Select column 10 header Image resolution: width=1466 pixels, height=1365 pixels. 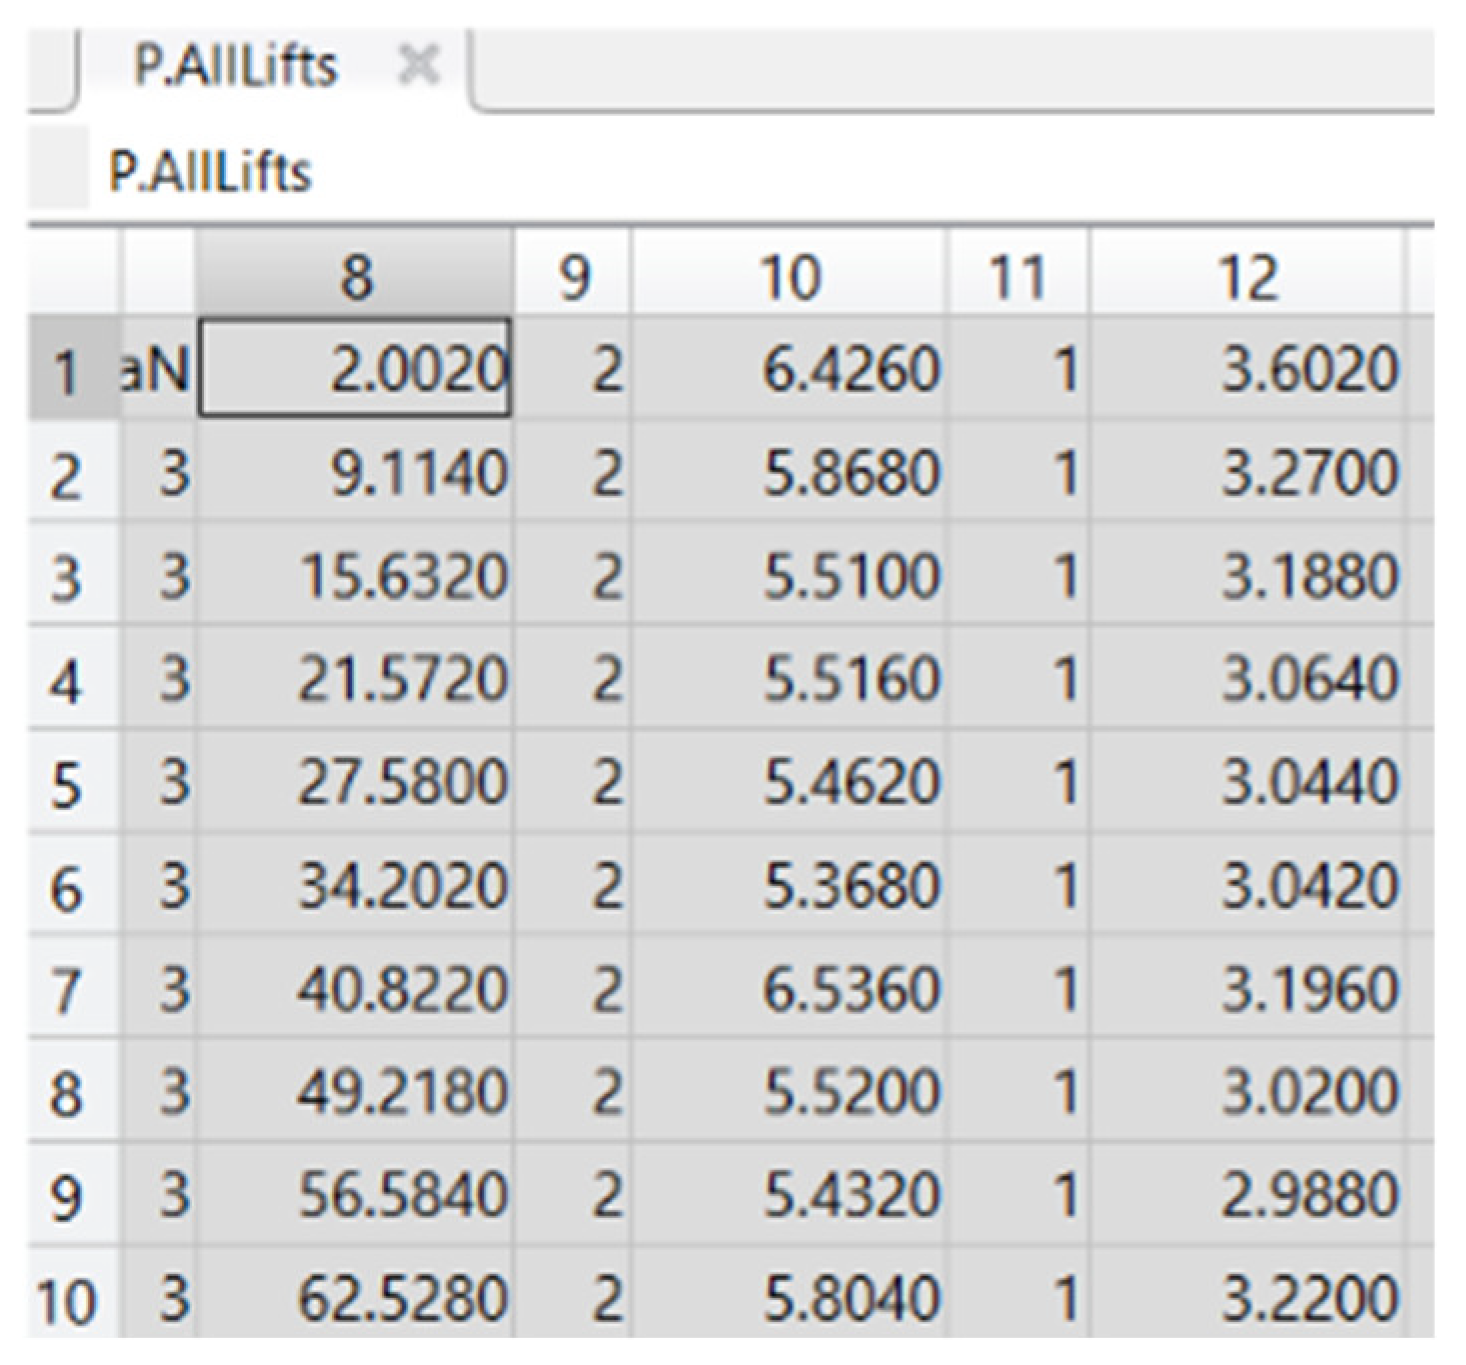(x=789, y=276)
